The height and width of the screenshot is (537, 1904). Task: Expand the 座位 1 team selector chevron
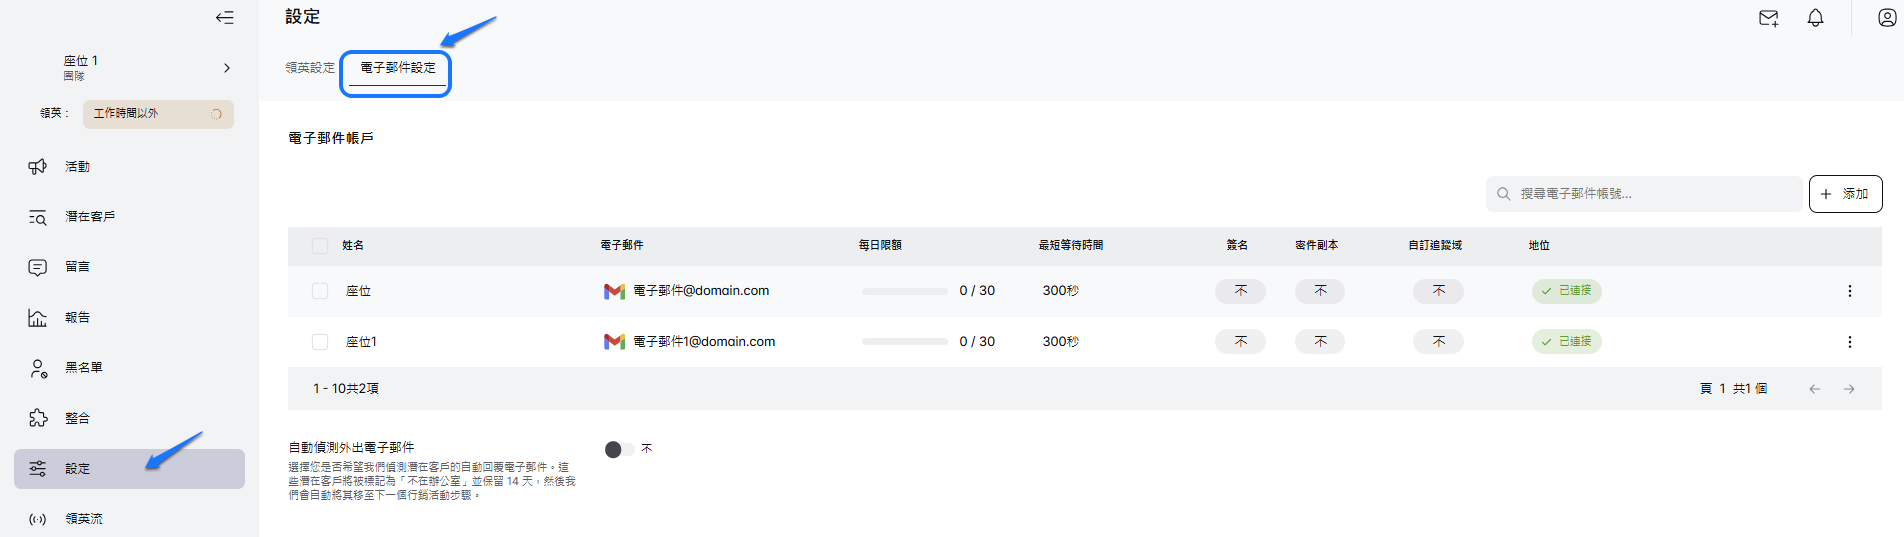click(x=227, y=68)
